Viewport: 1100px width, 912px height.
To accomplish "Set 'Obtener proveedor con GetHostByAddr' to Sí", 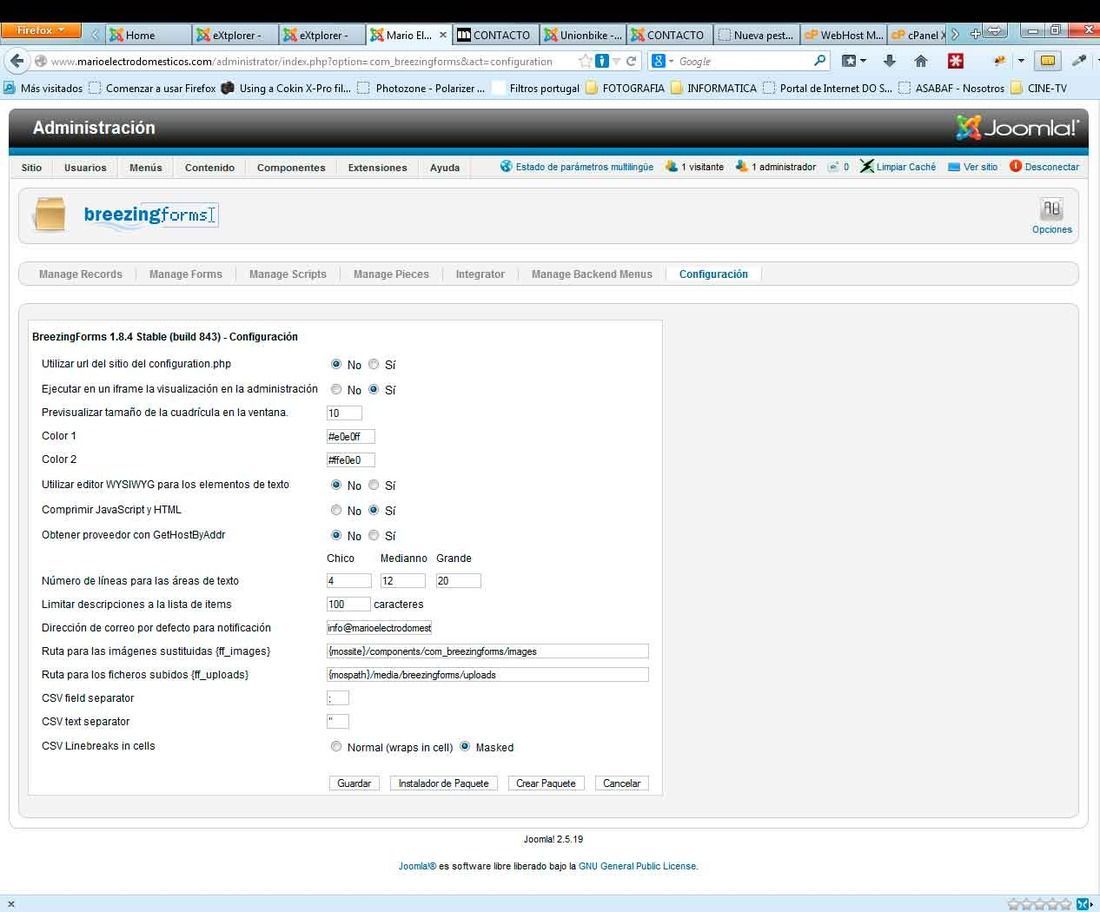I will (373, 535).
